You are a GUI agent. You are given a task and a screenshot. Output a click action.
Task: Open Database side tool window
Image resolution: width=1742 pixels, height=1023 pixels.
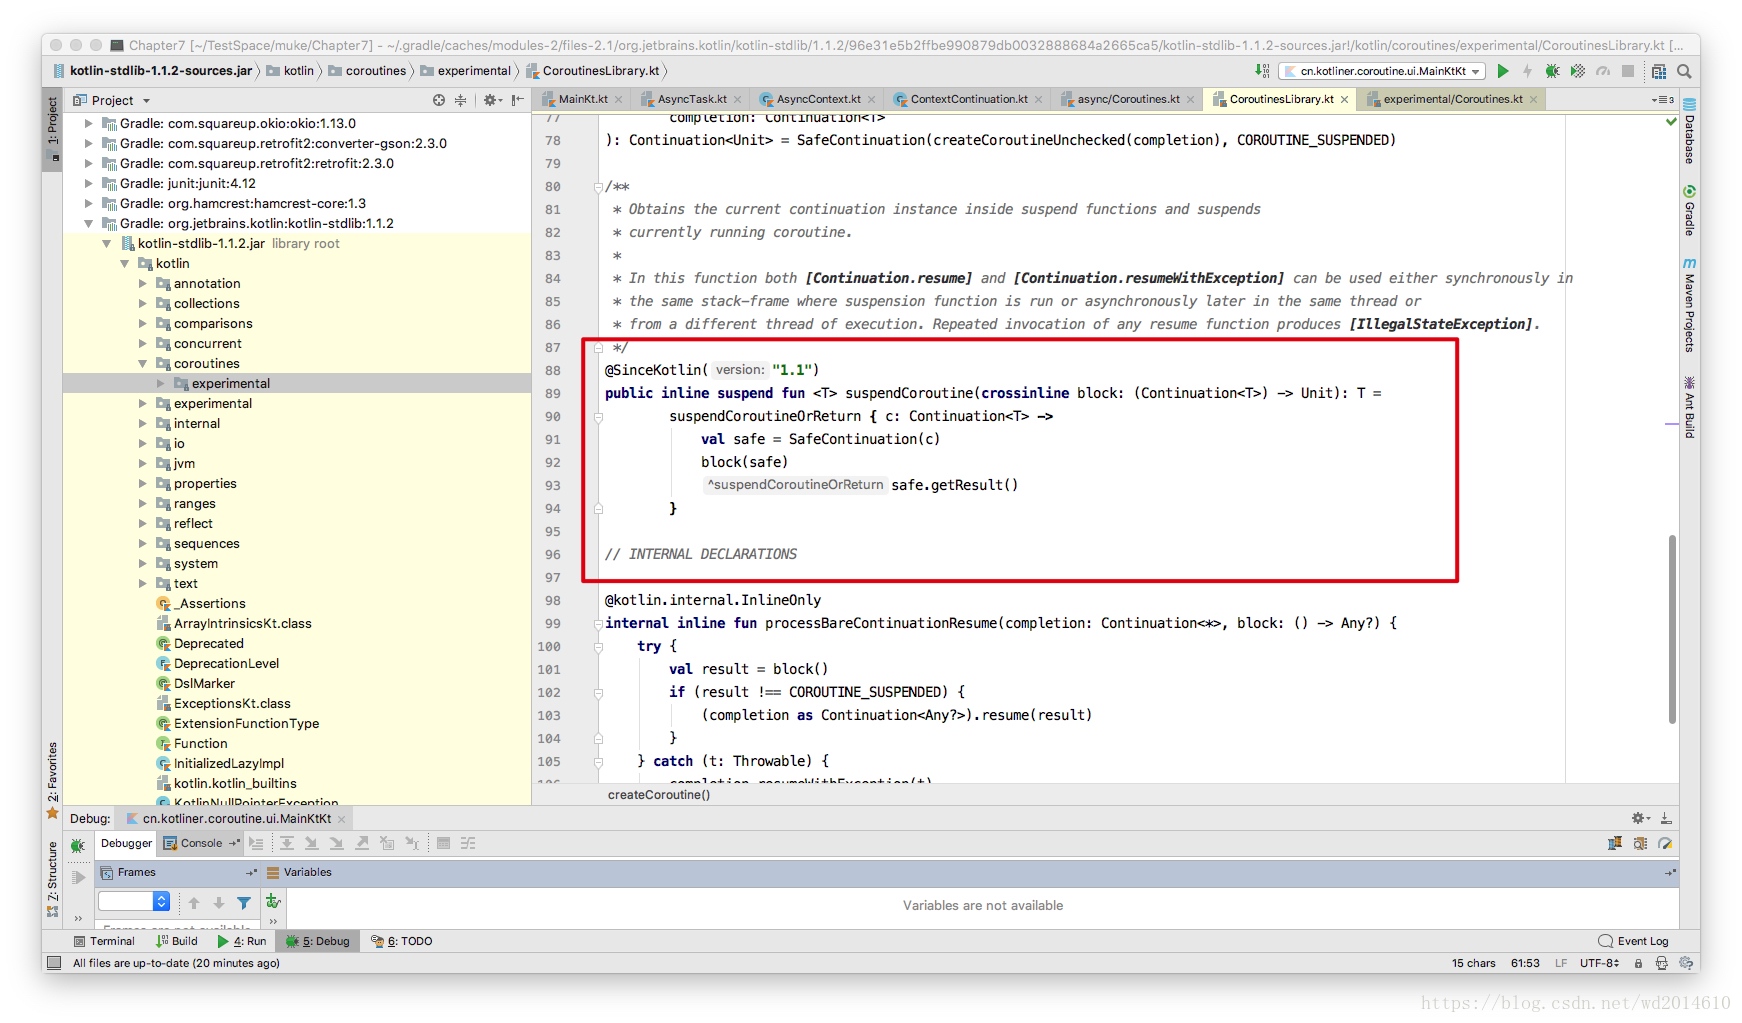click(1689, 131)
